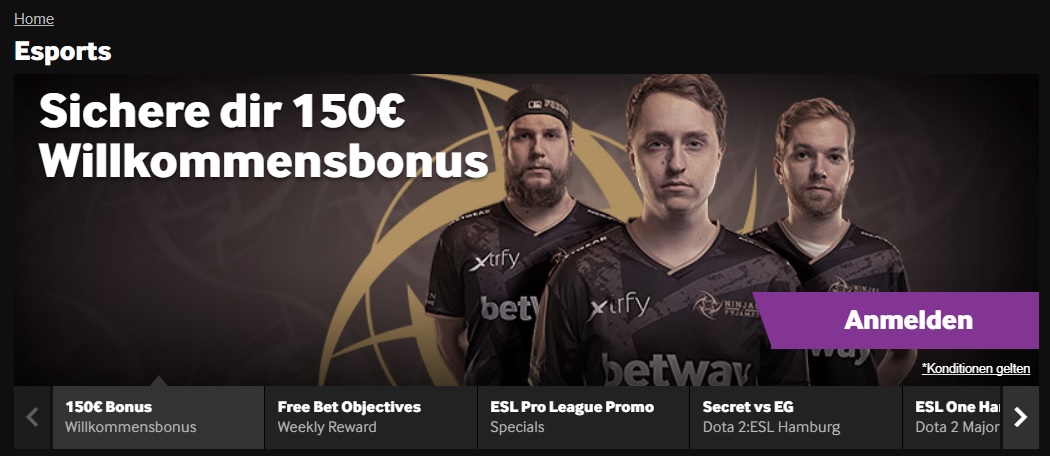Viewport: 1050px width, 456px height.
Task: Select the 150€ Bonus Willkommensbonus tab
Action: pyautogui.click(x=159, y=417)
